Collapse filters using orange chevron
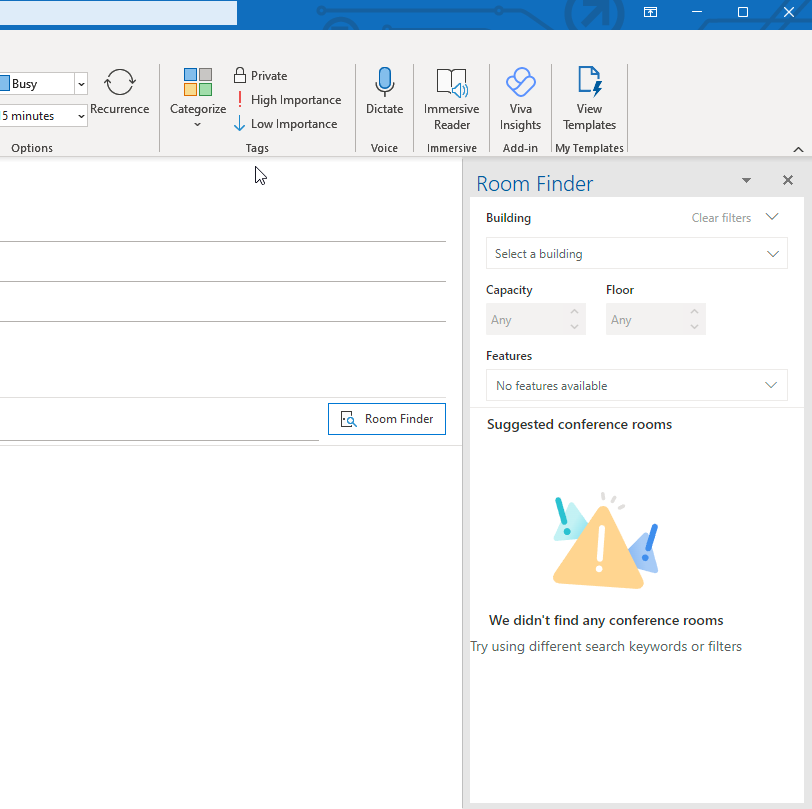Viewport: 812px width, 809px height. tap(772, 217)
